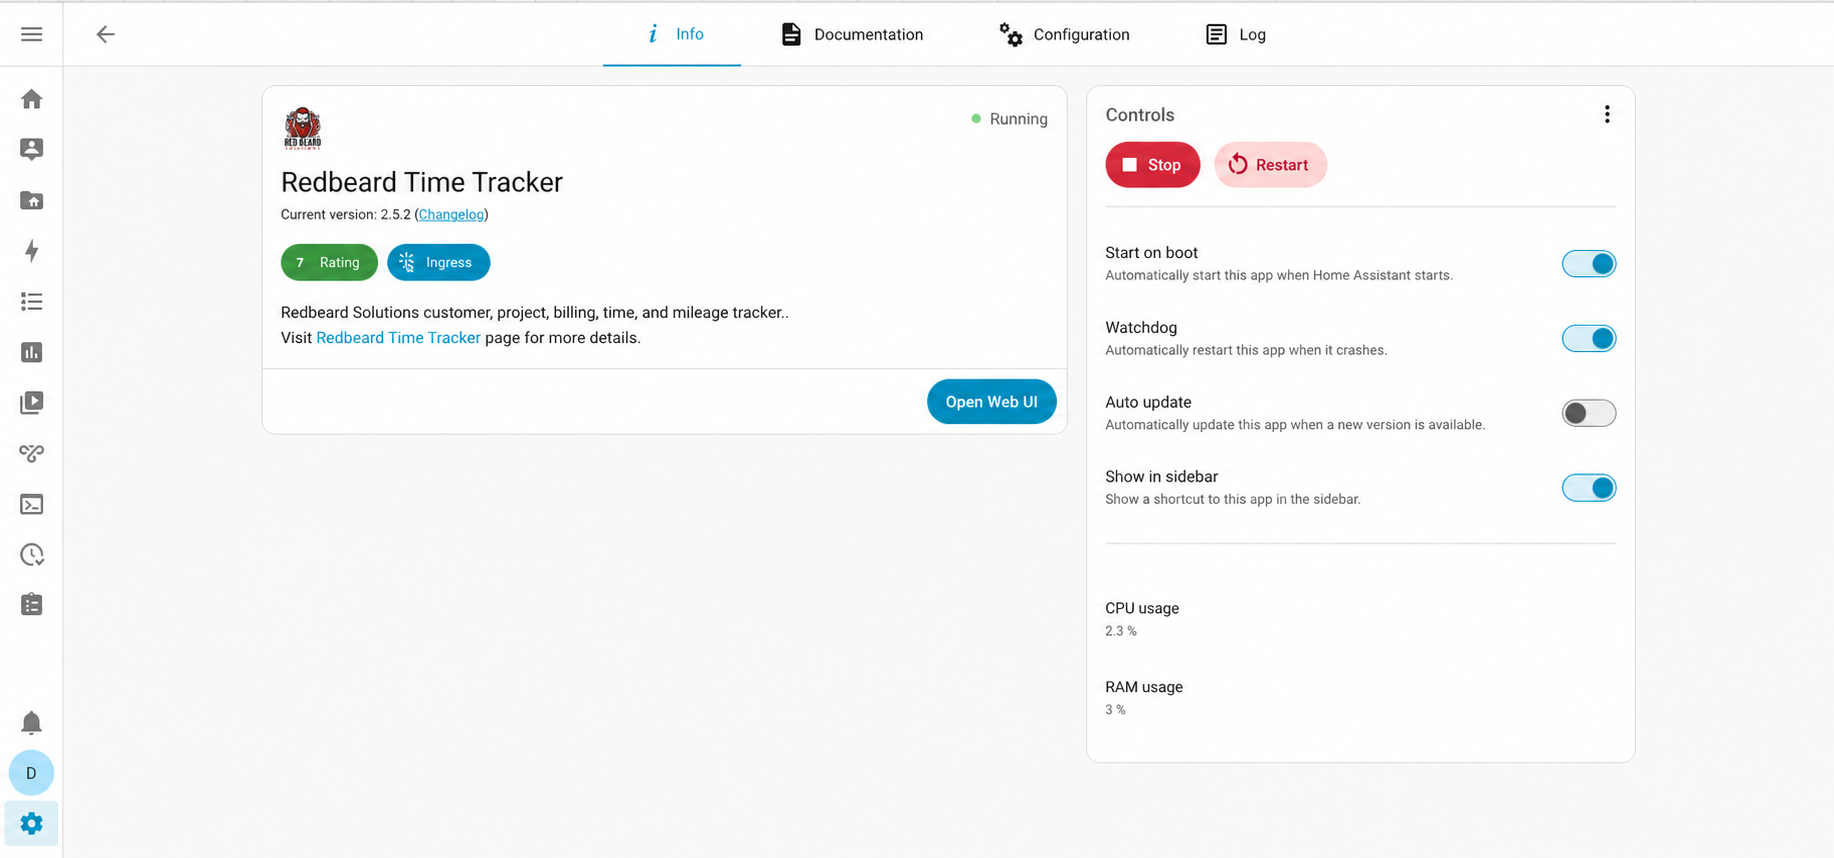Toggle the Show in sidebar switch

pyautogui.click(x=1588, y=488)
